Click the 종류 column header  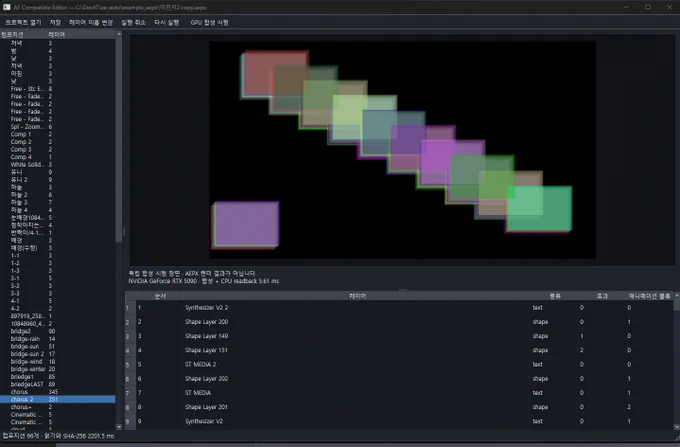click(555, 296)
